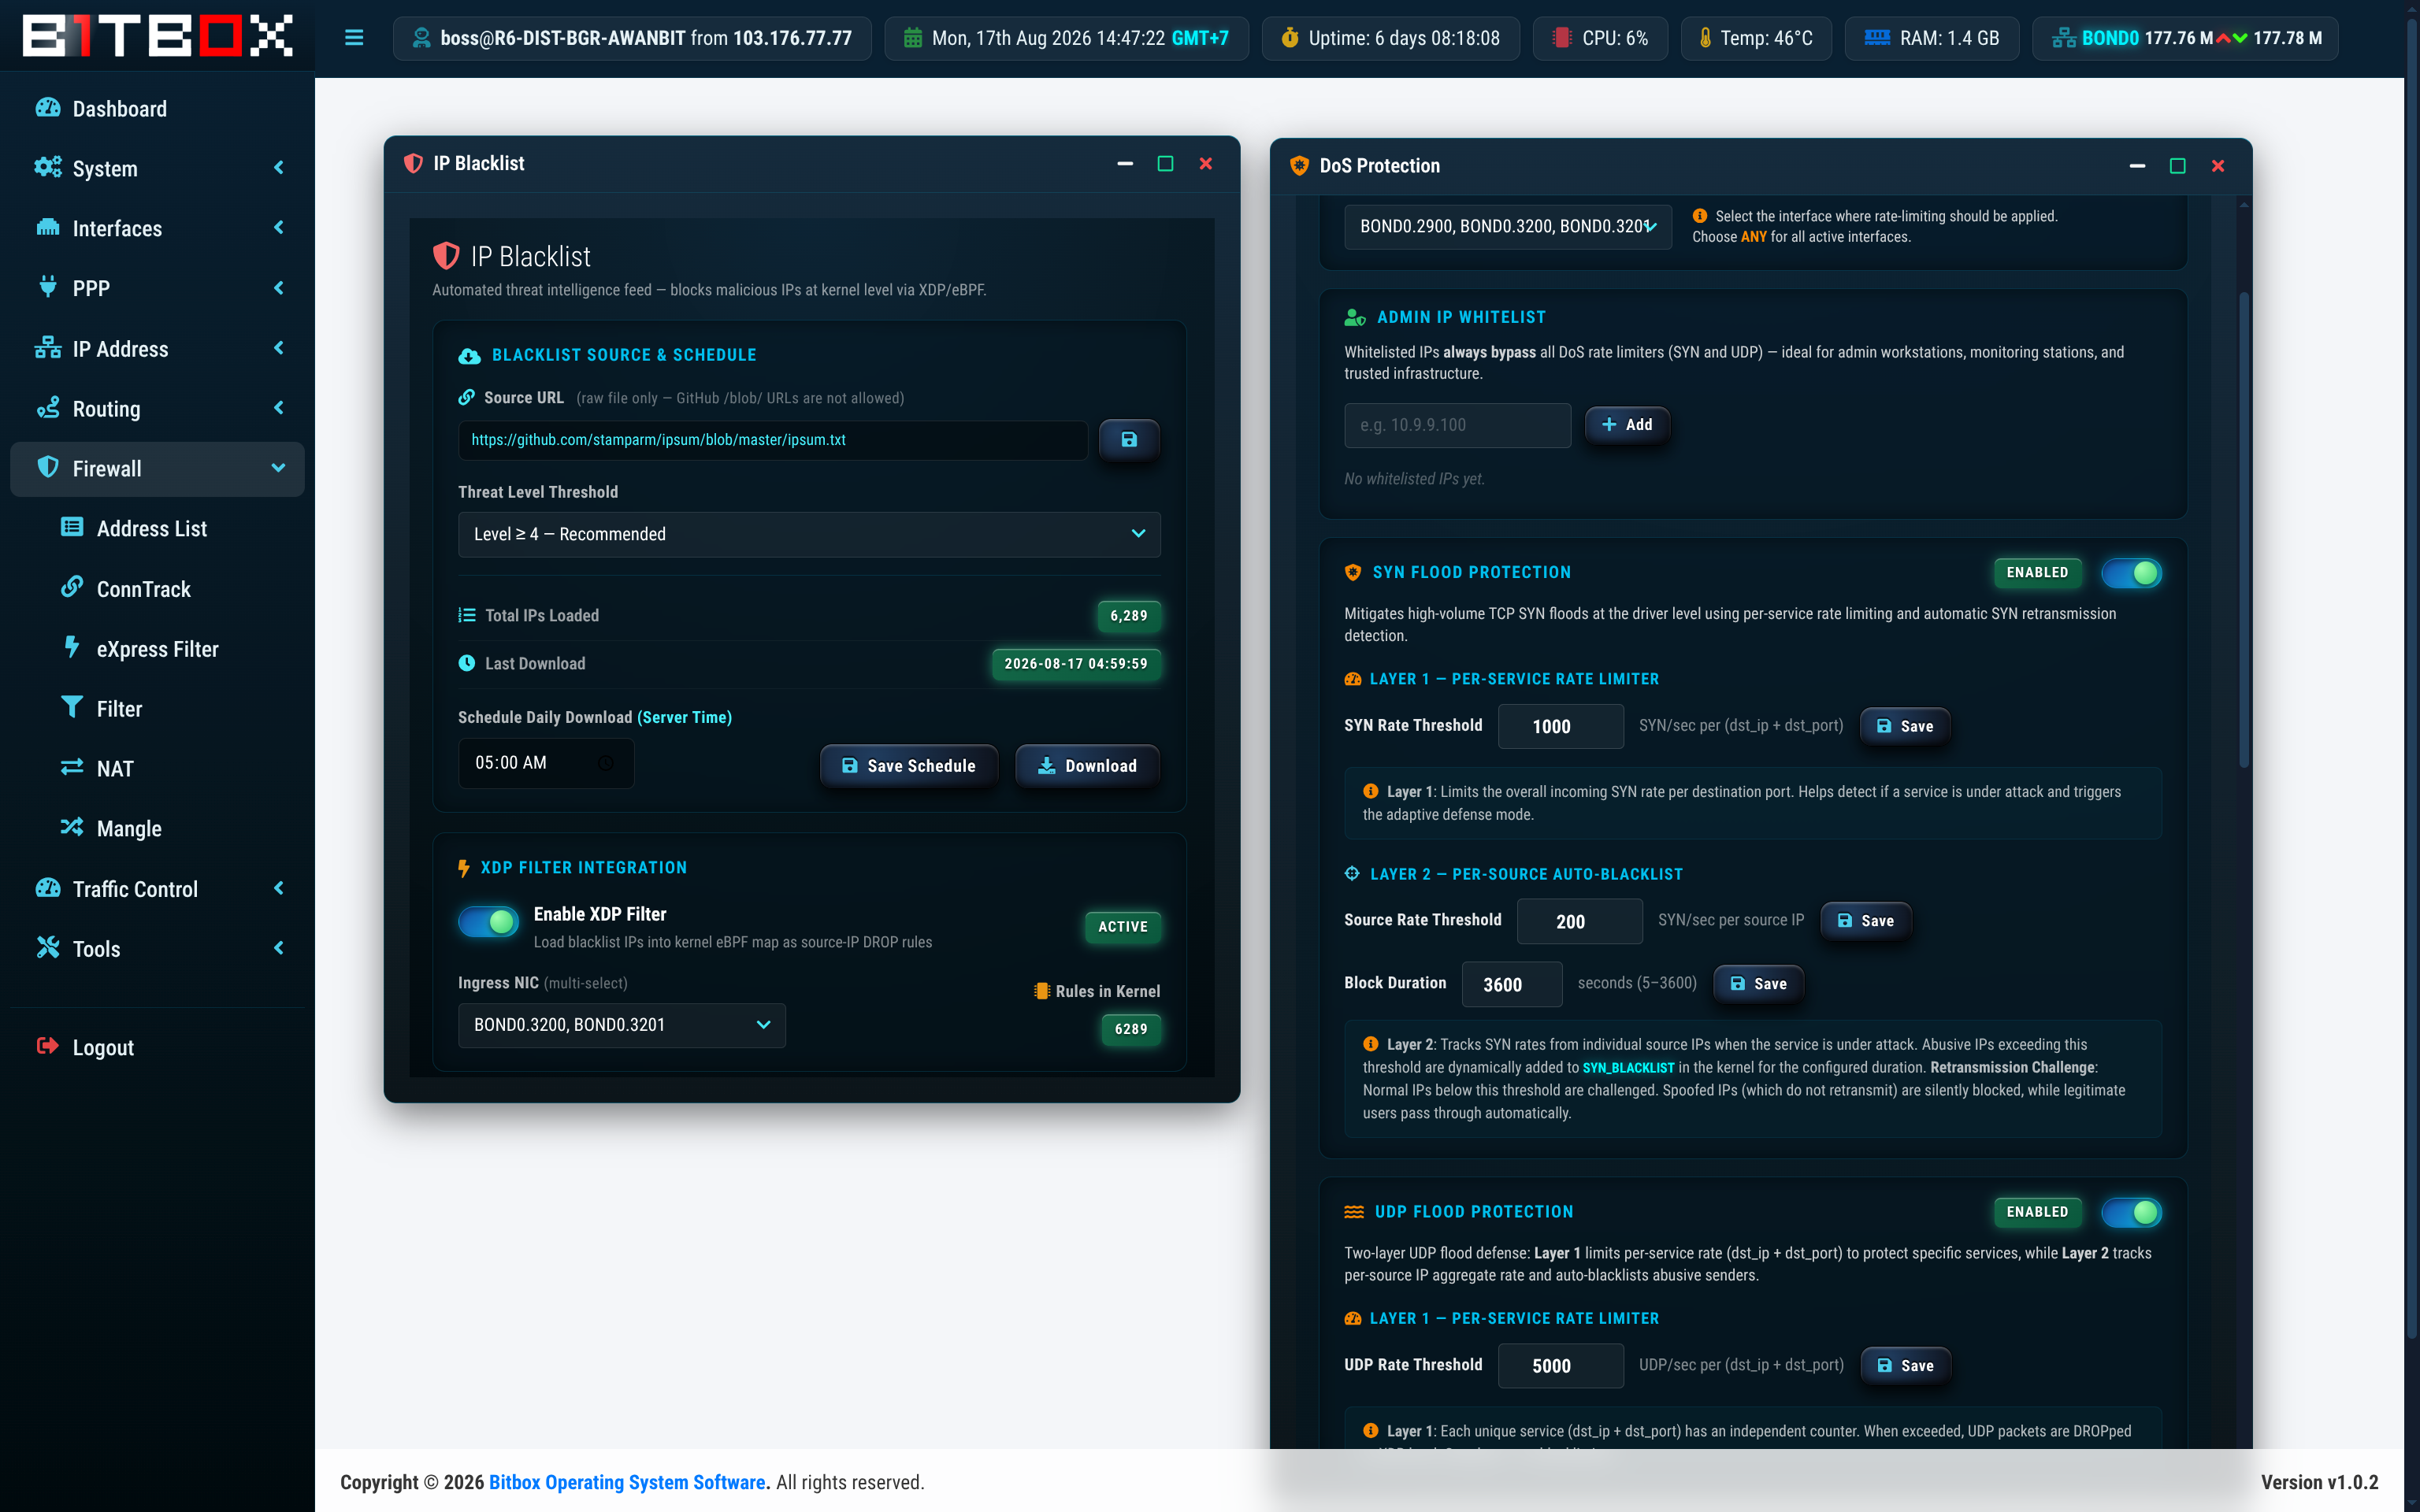The height and width of the screenshot is (1512, 2420).
Task: Click the hamburger menu icon in top bar
Action: coord(354,38)
